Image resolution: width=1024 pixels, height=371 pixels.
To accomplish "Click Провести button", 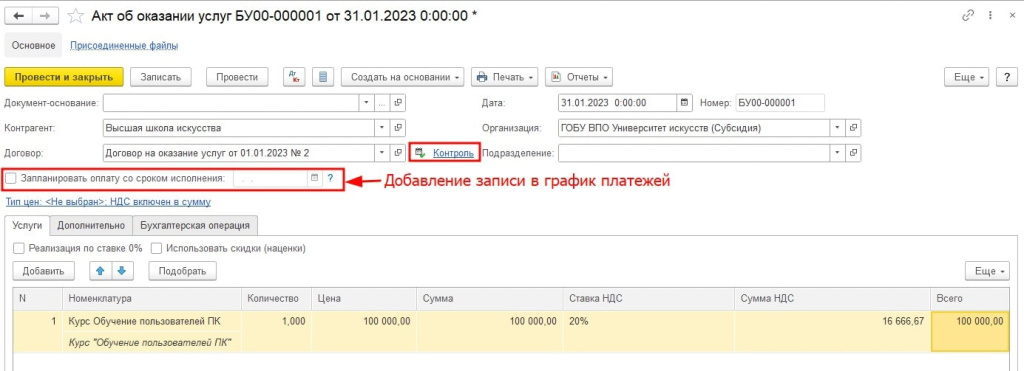I will click(236, 77).
